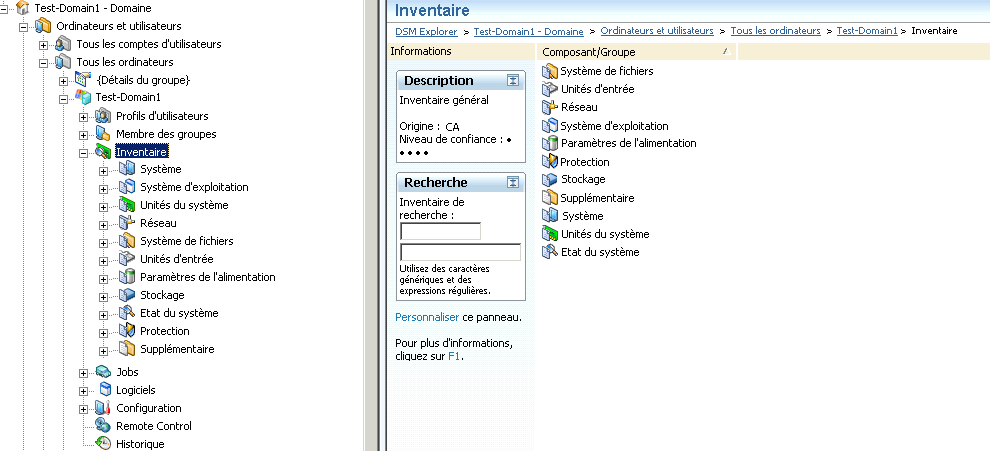Click Réseau icon in component list
Screen dimensions: 990x451
(550, 107)
